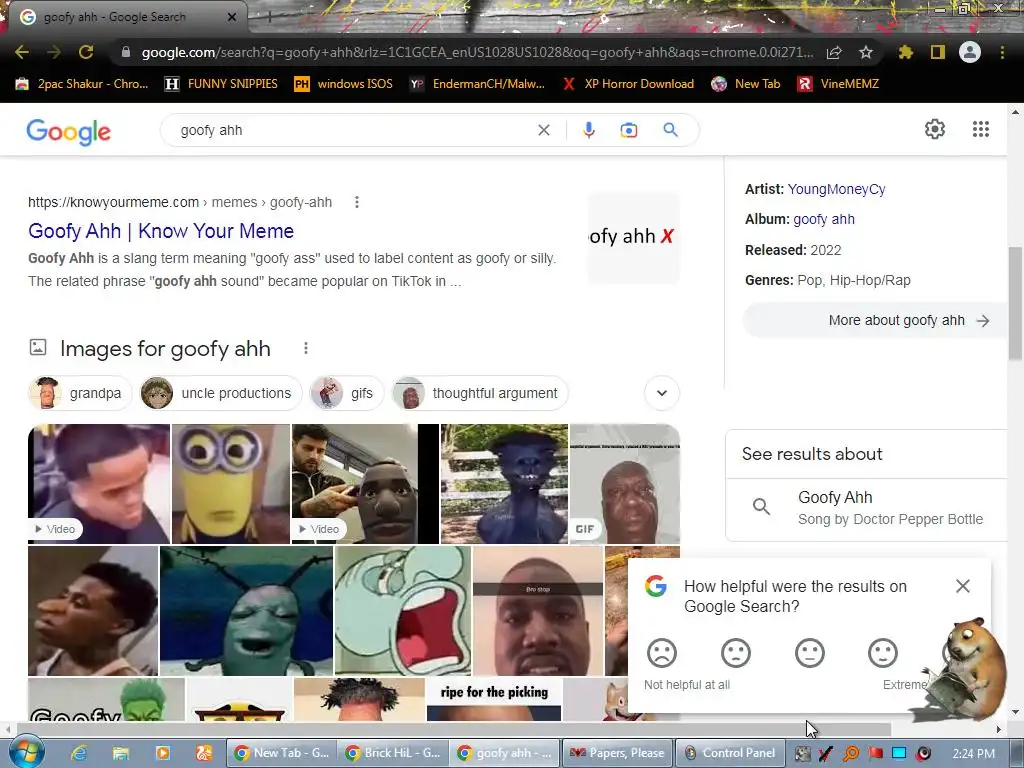This screenshot has width=1024, height=768.
Task: Open 2pac Shakur bookmark
Action: coord(82,84)
